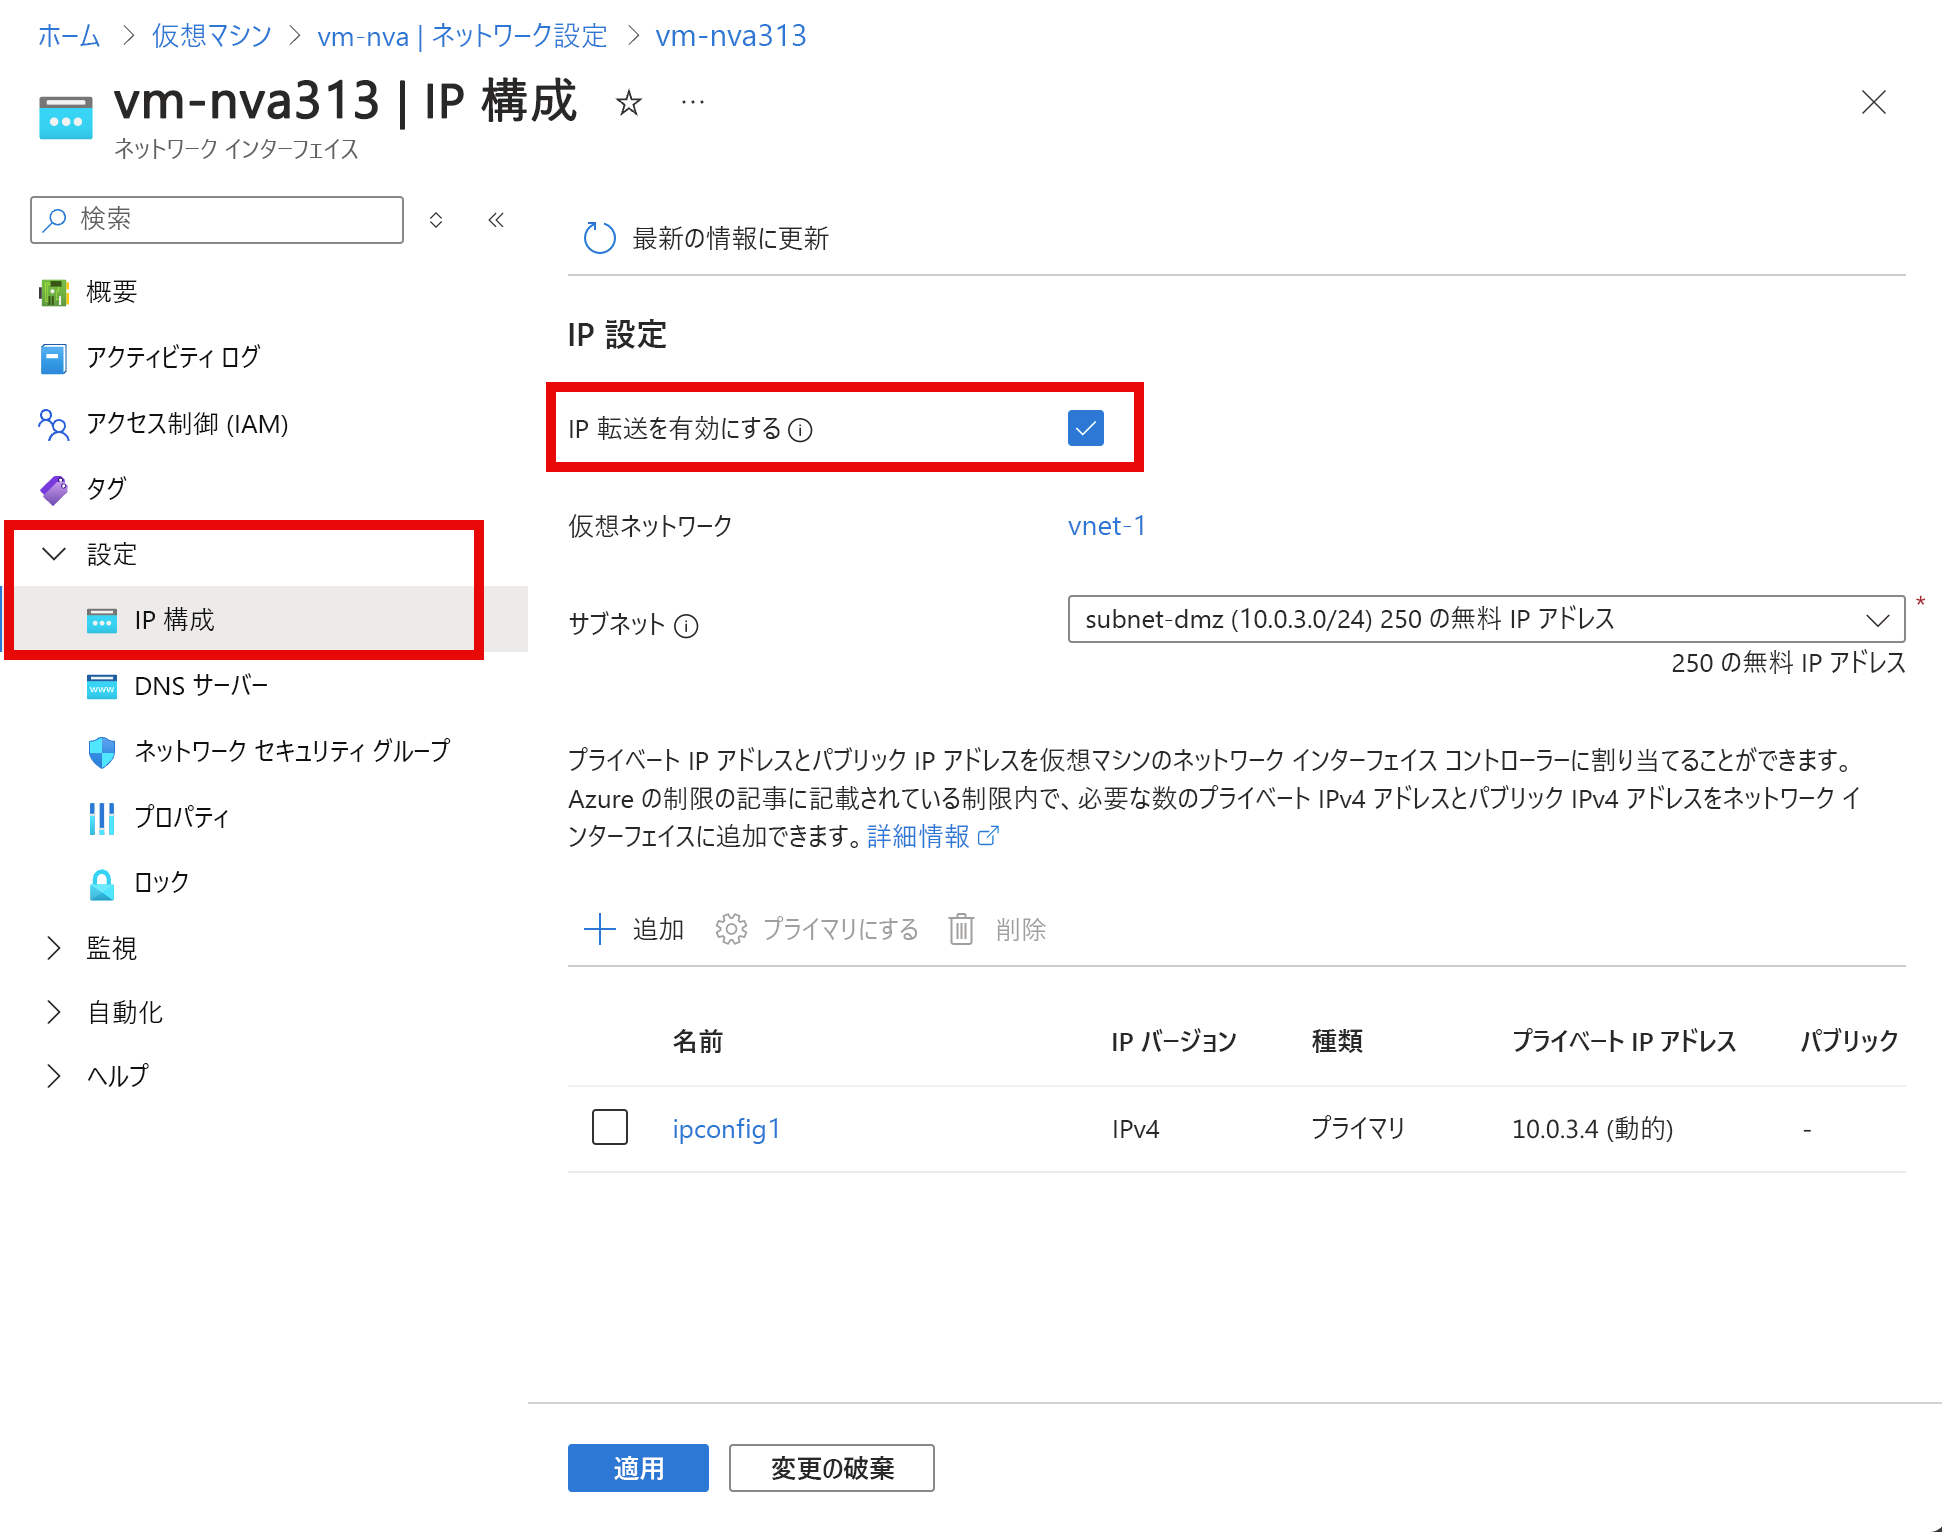Click the info icon next to IP 転送を有効にする

800,430
